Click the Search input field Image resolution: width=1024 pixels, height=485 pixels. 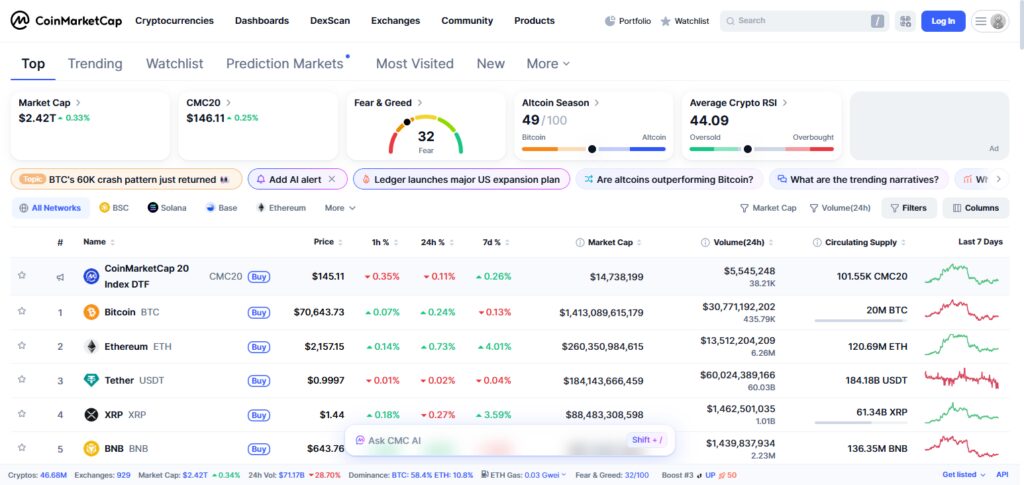(805, 21)
